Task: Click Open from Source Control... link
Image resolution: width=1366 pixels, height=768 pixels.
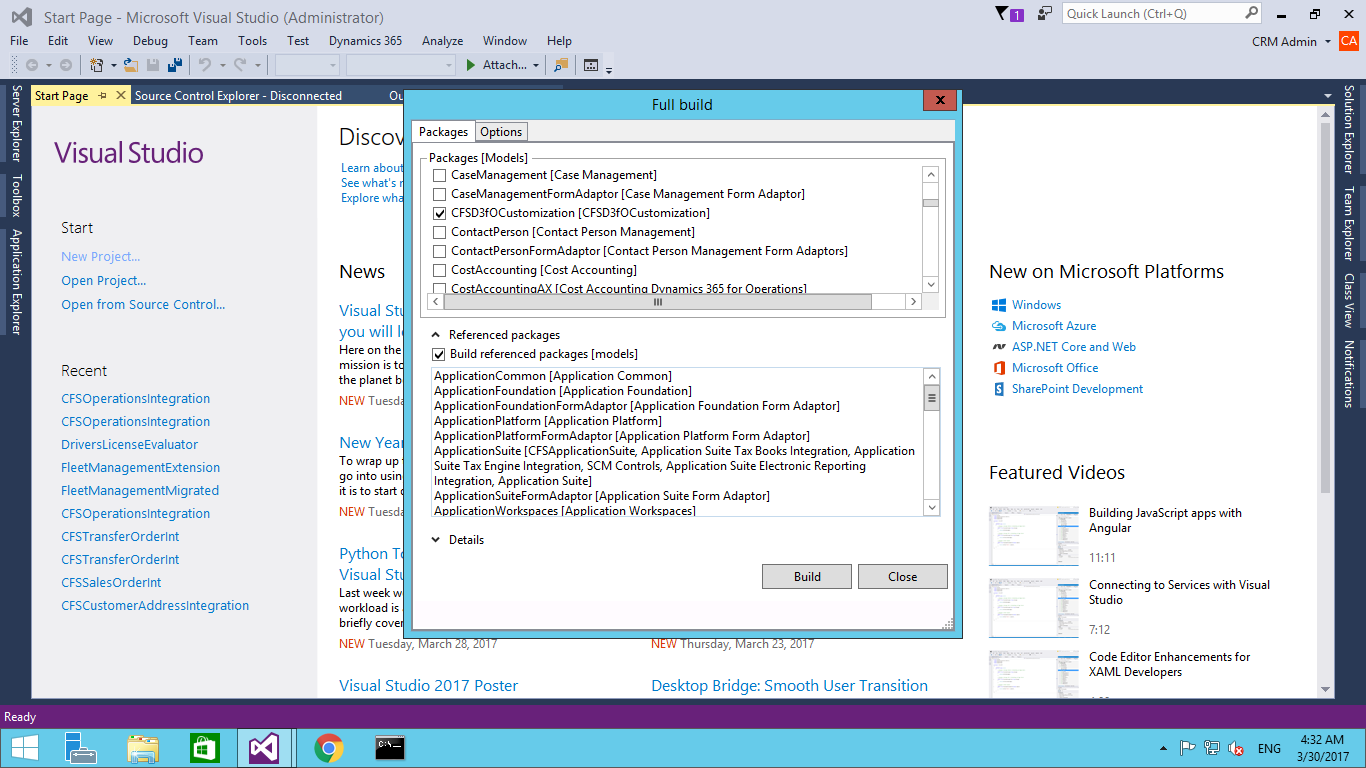Action: (143, 305)
